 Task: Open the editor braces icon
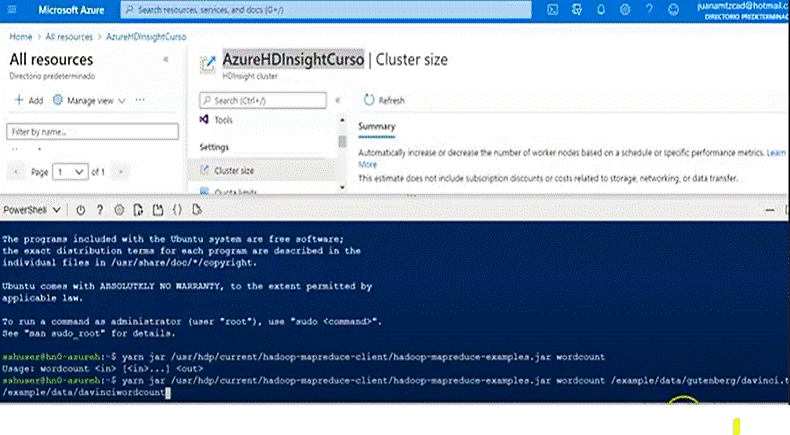pos(177,210)
